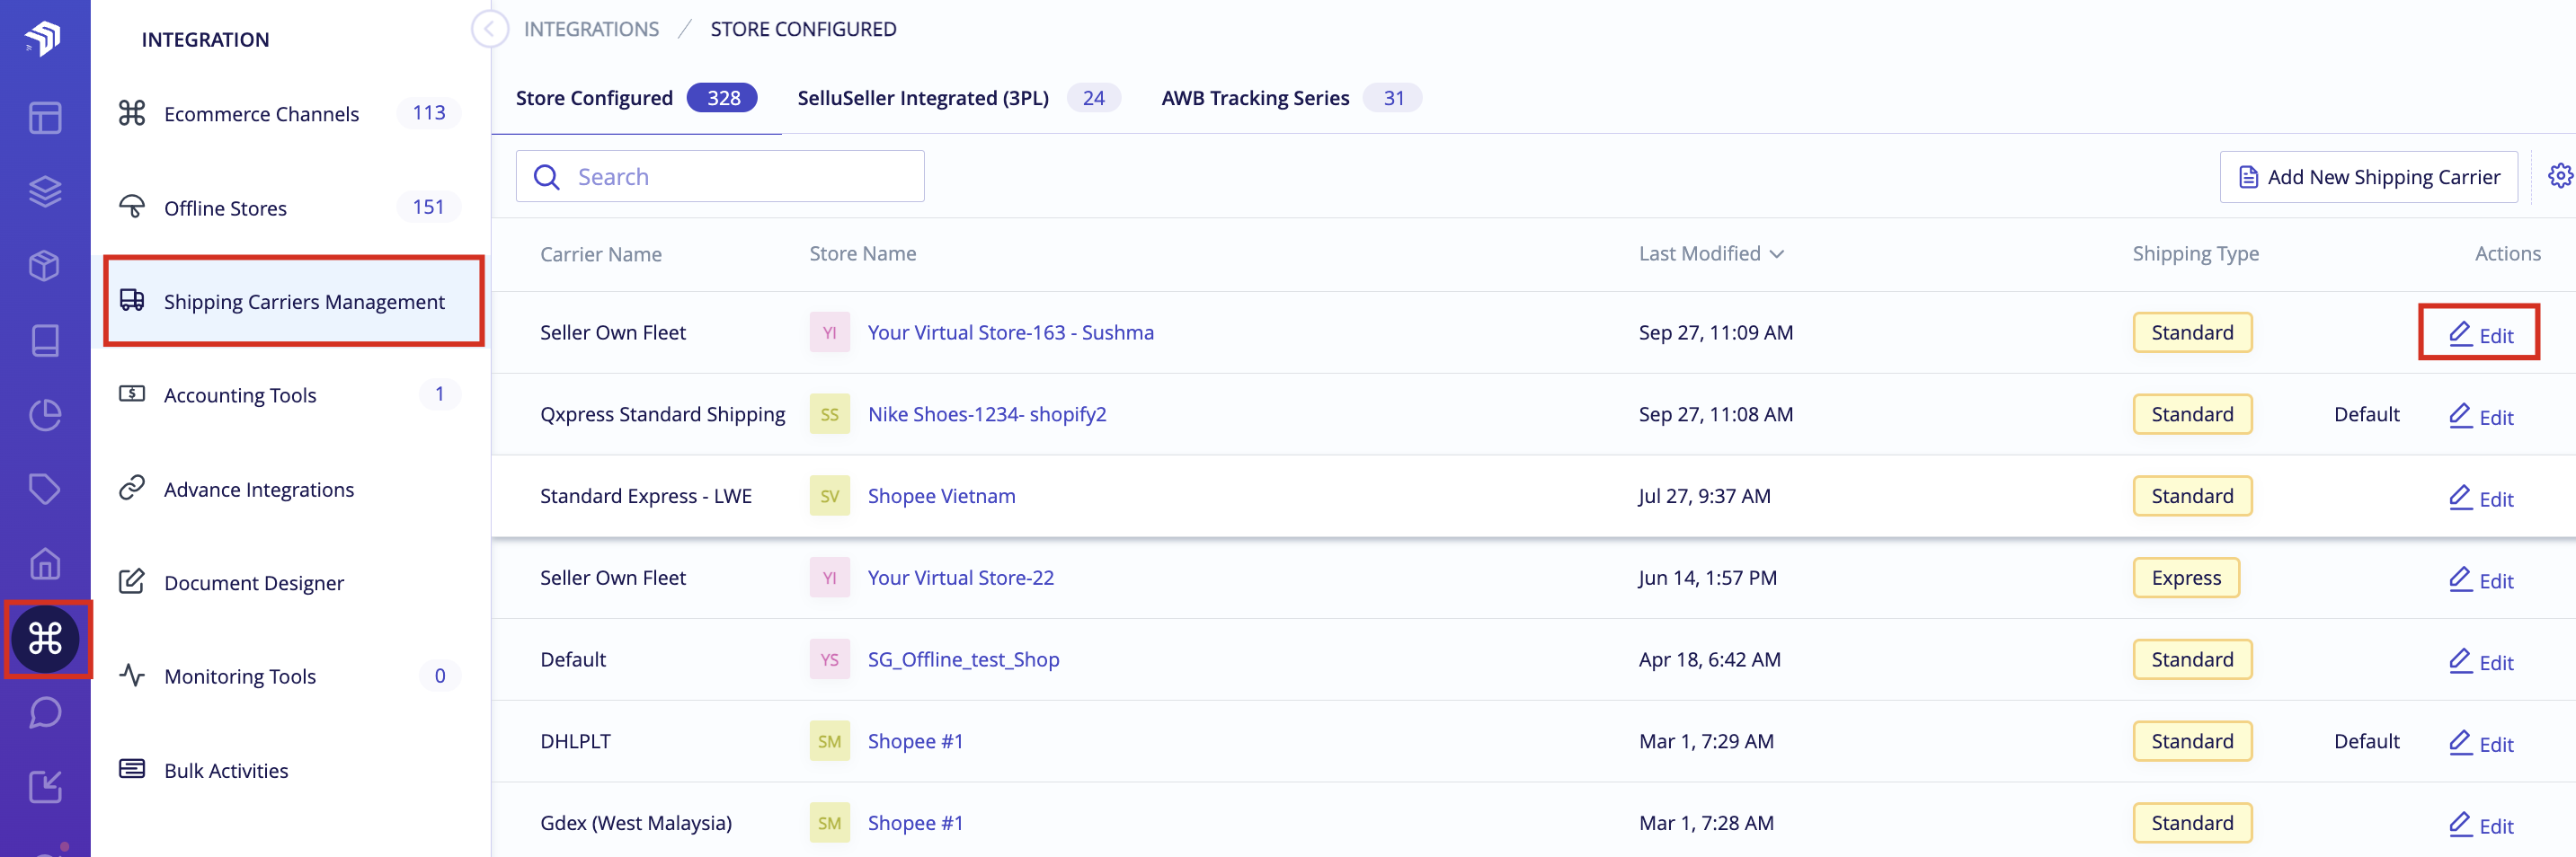Screen dimensions: 2576x857
Task: Open table settings gear icon
Action: click(x=2559, y=176)
